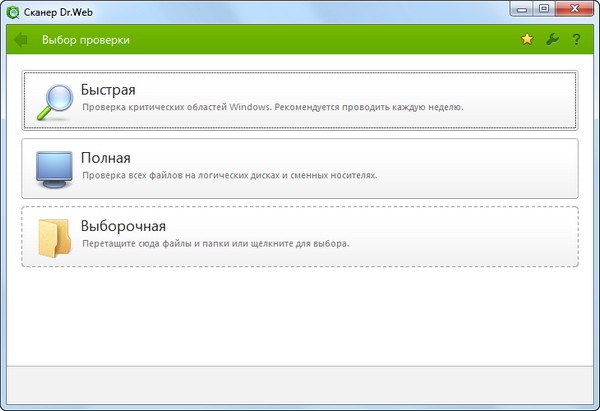Open settings via the wrench icon
Screen dimensions: 600x411
551,40
